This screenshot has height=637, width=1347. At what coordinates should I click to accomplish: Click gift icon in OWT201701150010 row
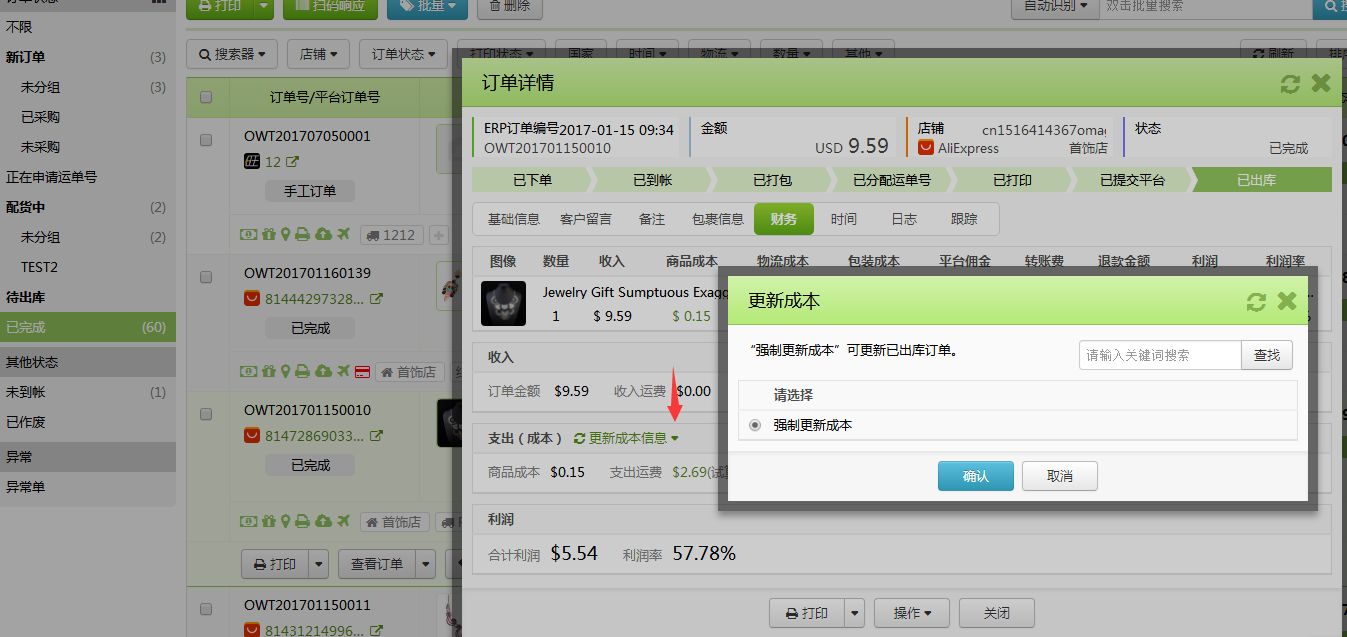(267, 522)
